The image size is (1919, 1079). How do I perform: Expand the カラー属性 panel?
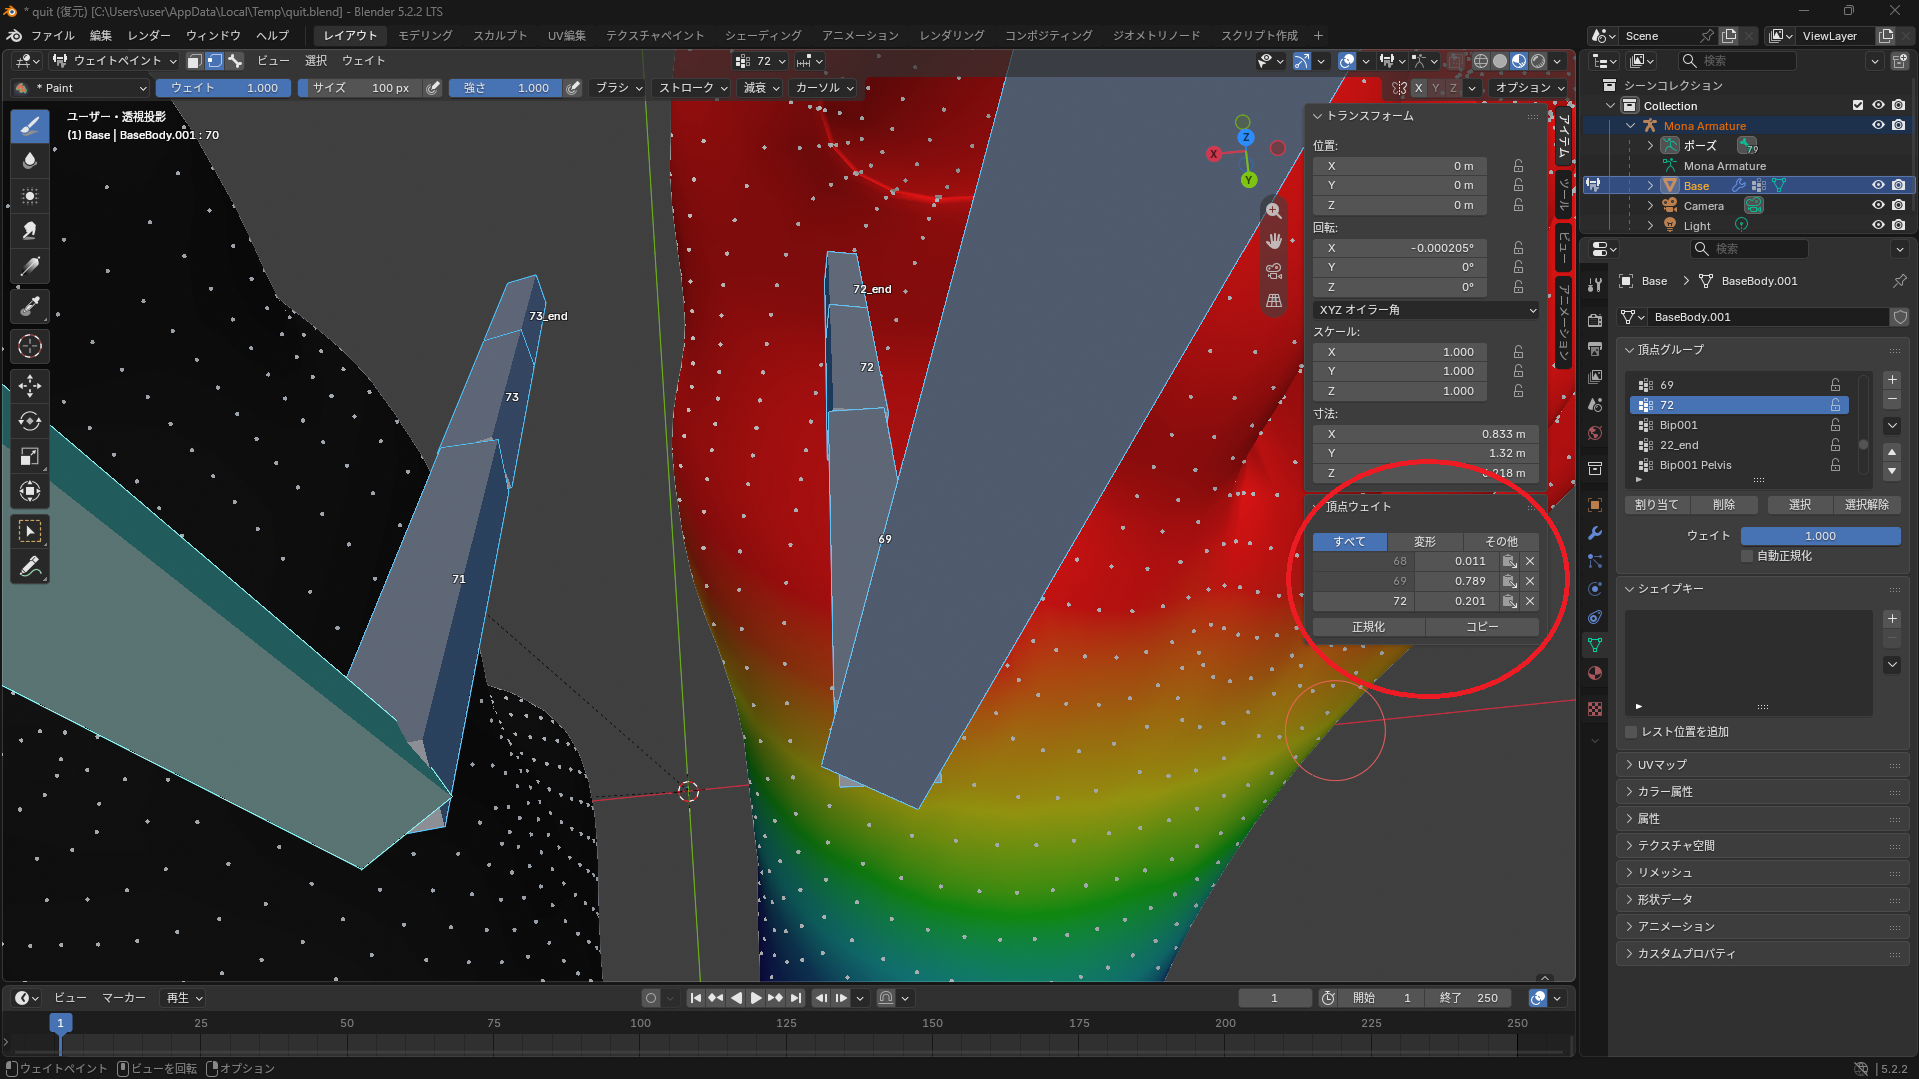pos(1763,792)
